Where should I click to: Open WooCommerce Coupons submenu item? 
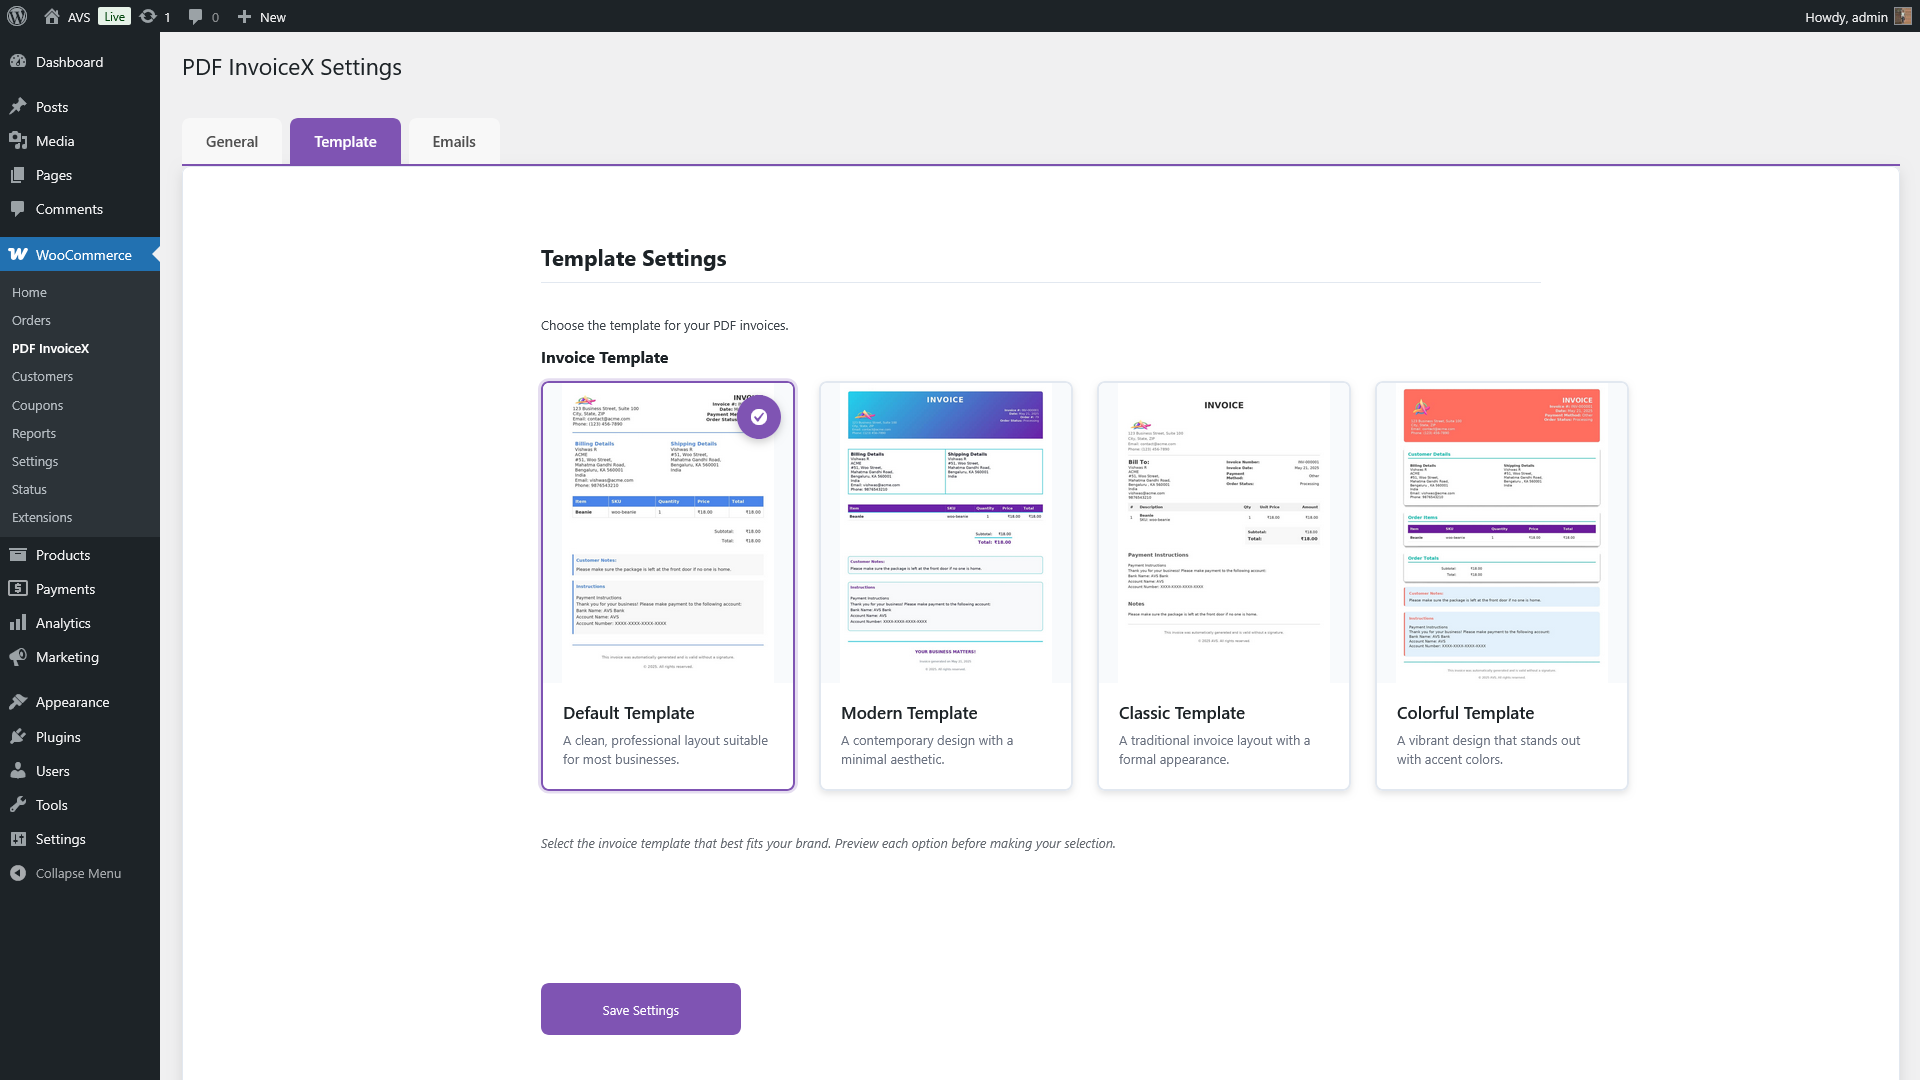pos(37,405)
